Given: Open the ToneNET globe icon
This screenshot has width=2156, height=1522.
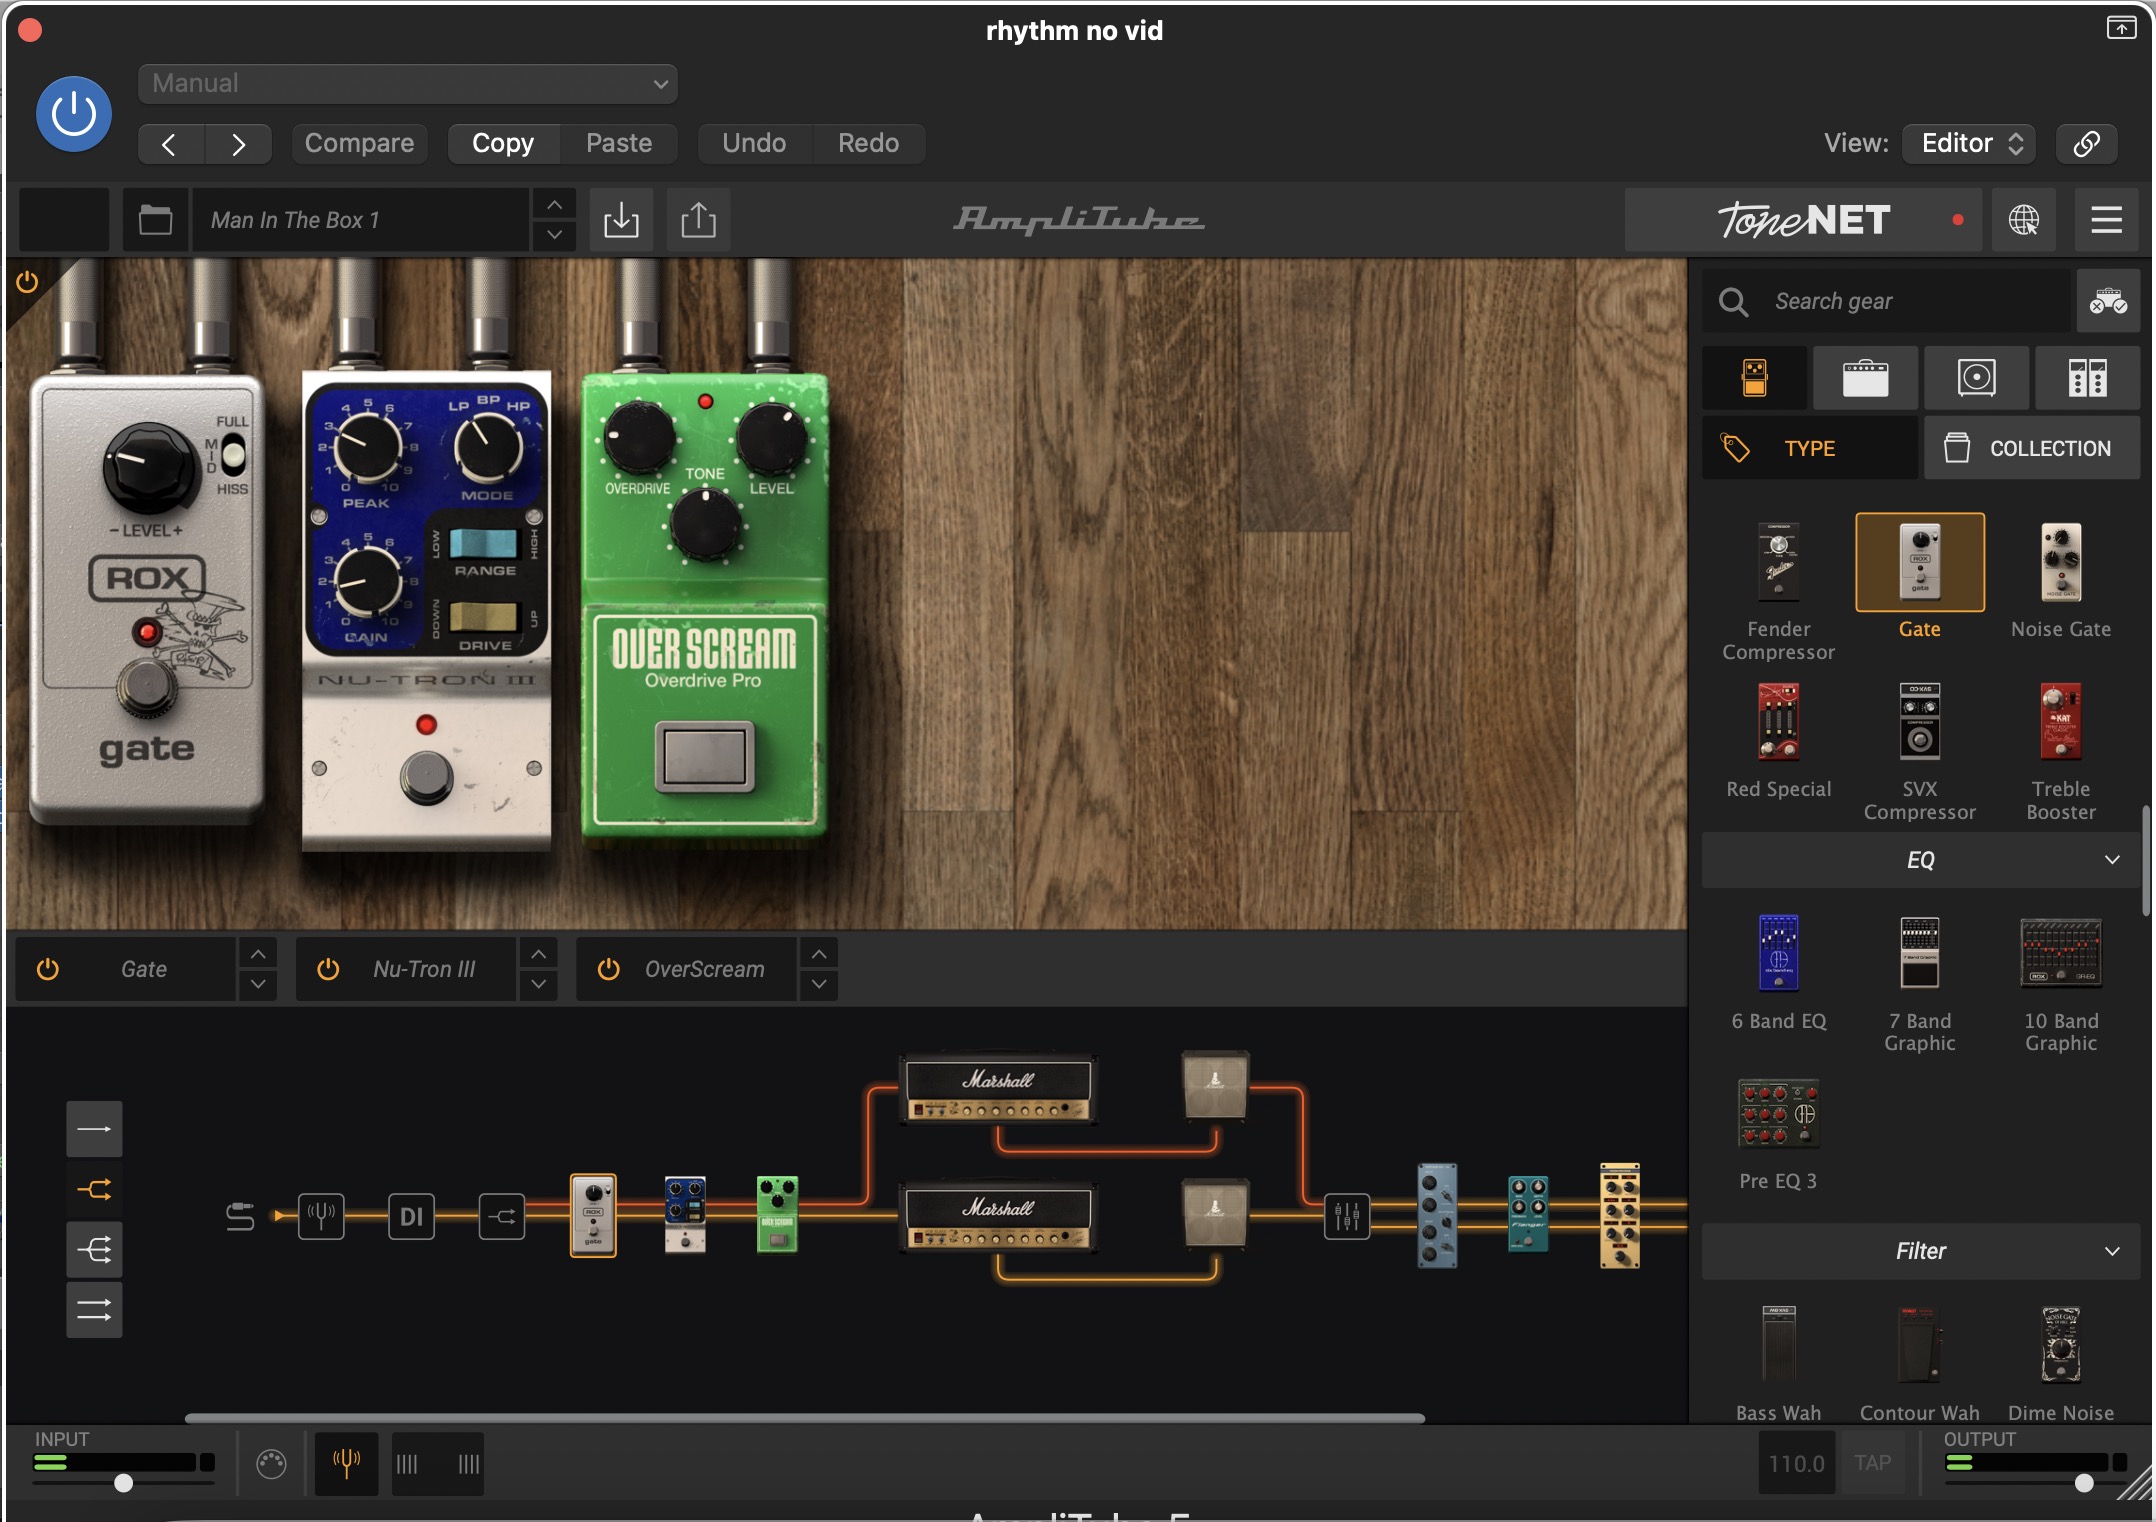Looking at the screenshot, I should [2023, 220].
